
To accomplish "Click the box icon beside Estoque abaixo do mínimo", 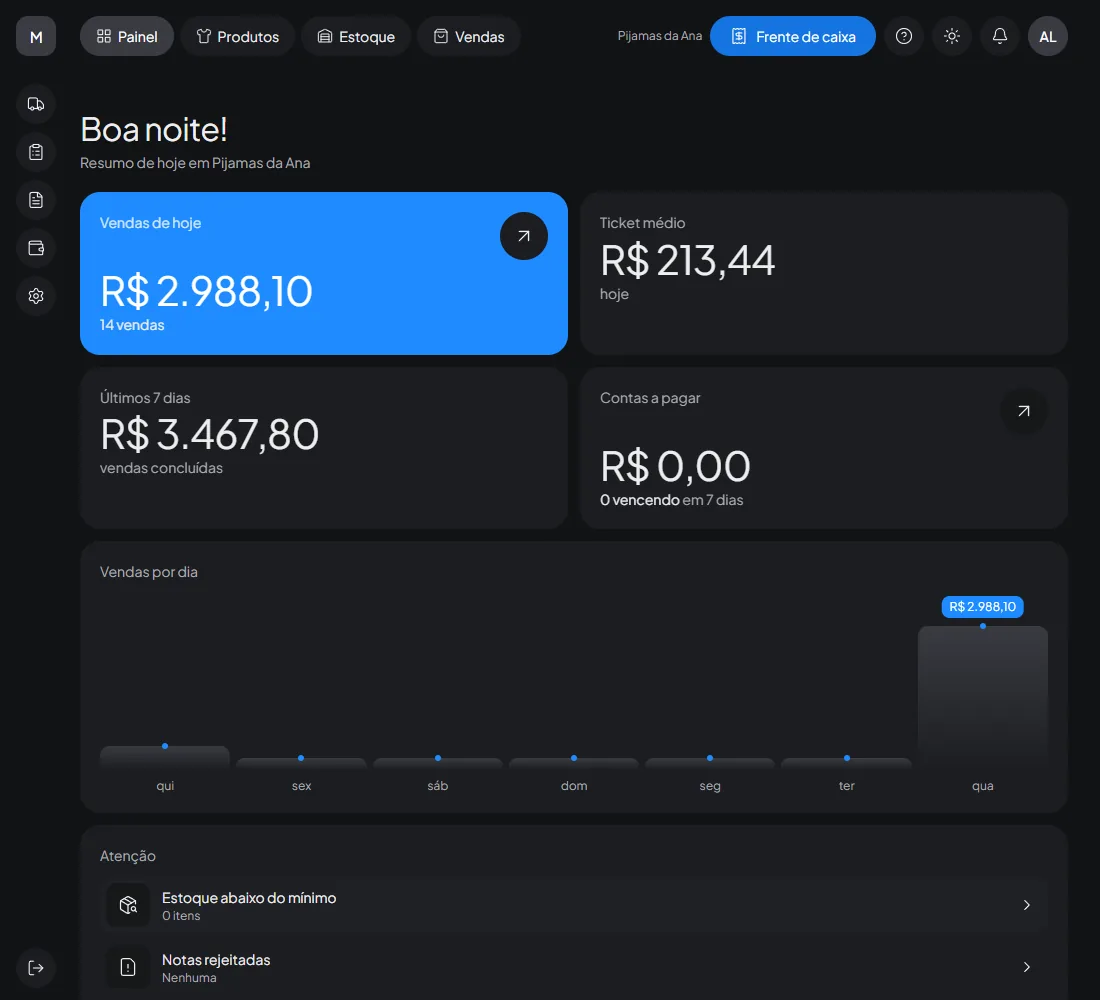I will 128,905.
